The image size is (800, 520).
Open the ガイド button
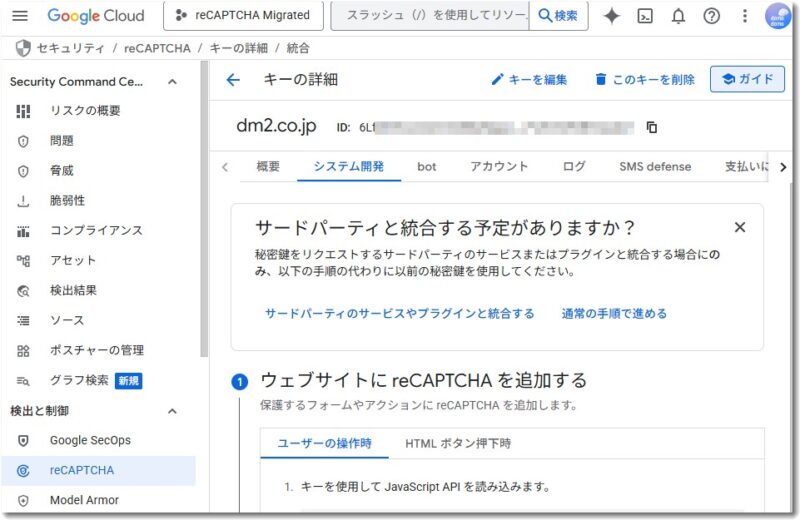(747, 79)
